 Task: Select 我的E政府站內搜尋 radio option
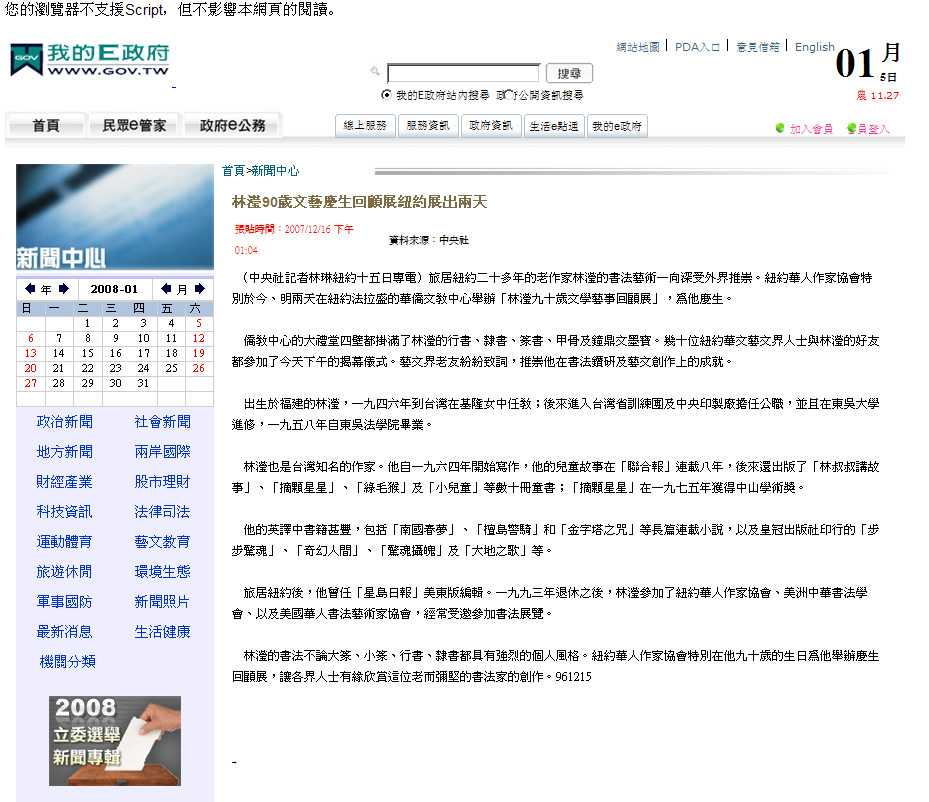(387, 95)
